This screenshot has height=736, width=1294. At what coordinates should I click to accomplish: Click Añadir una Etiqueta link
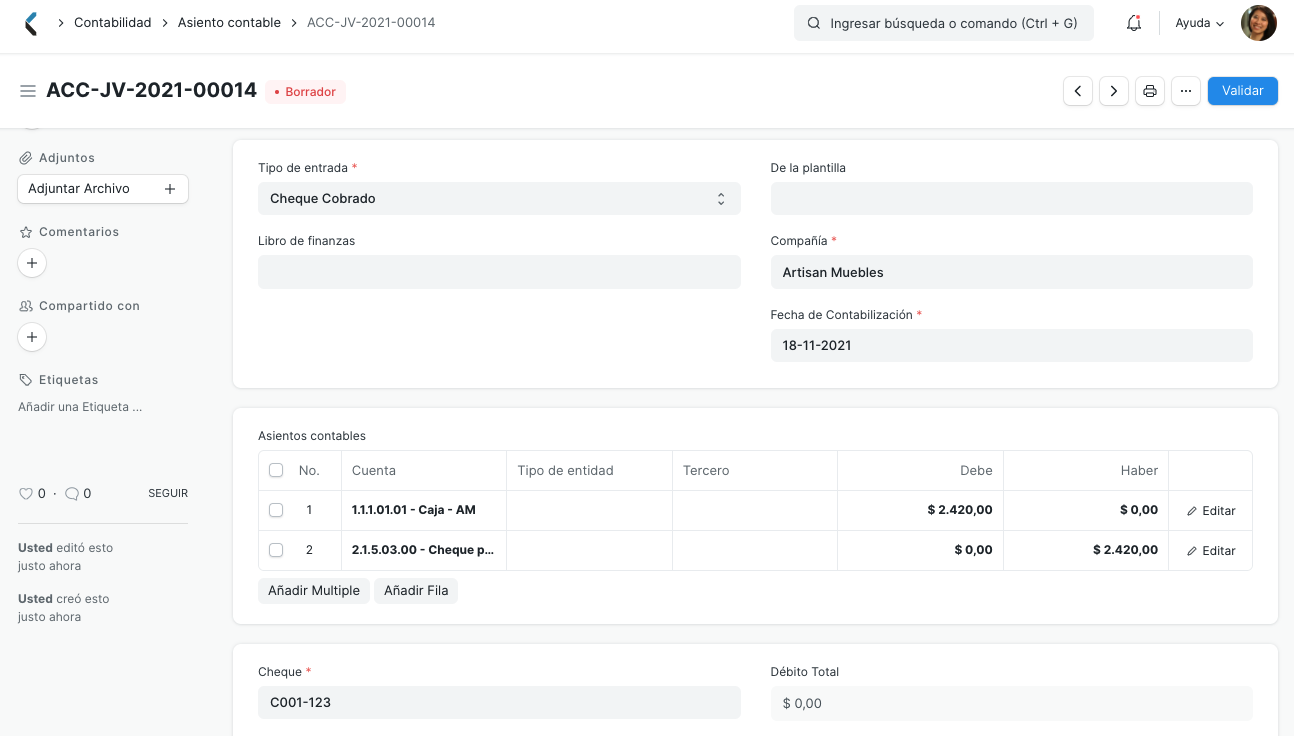pyautogui.click(x=80, y=407)
